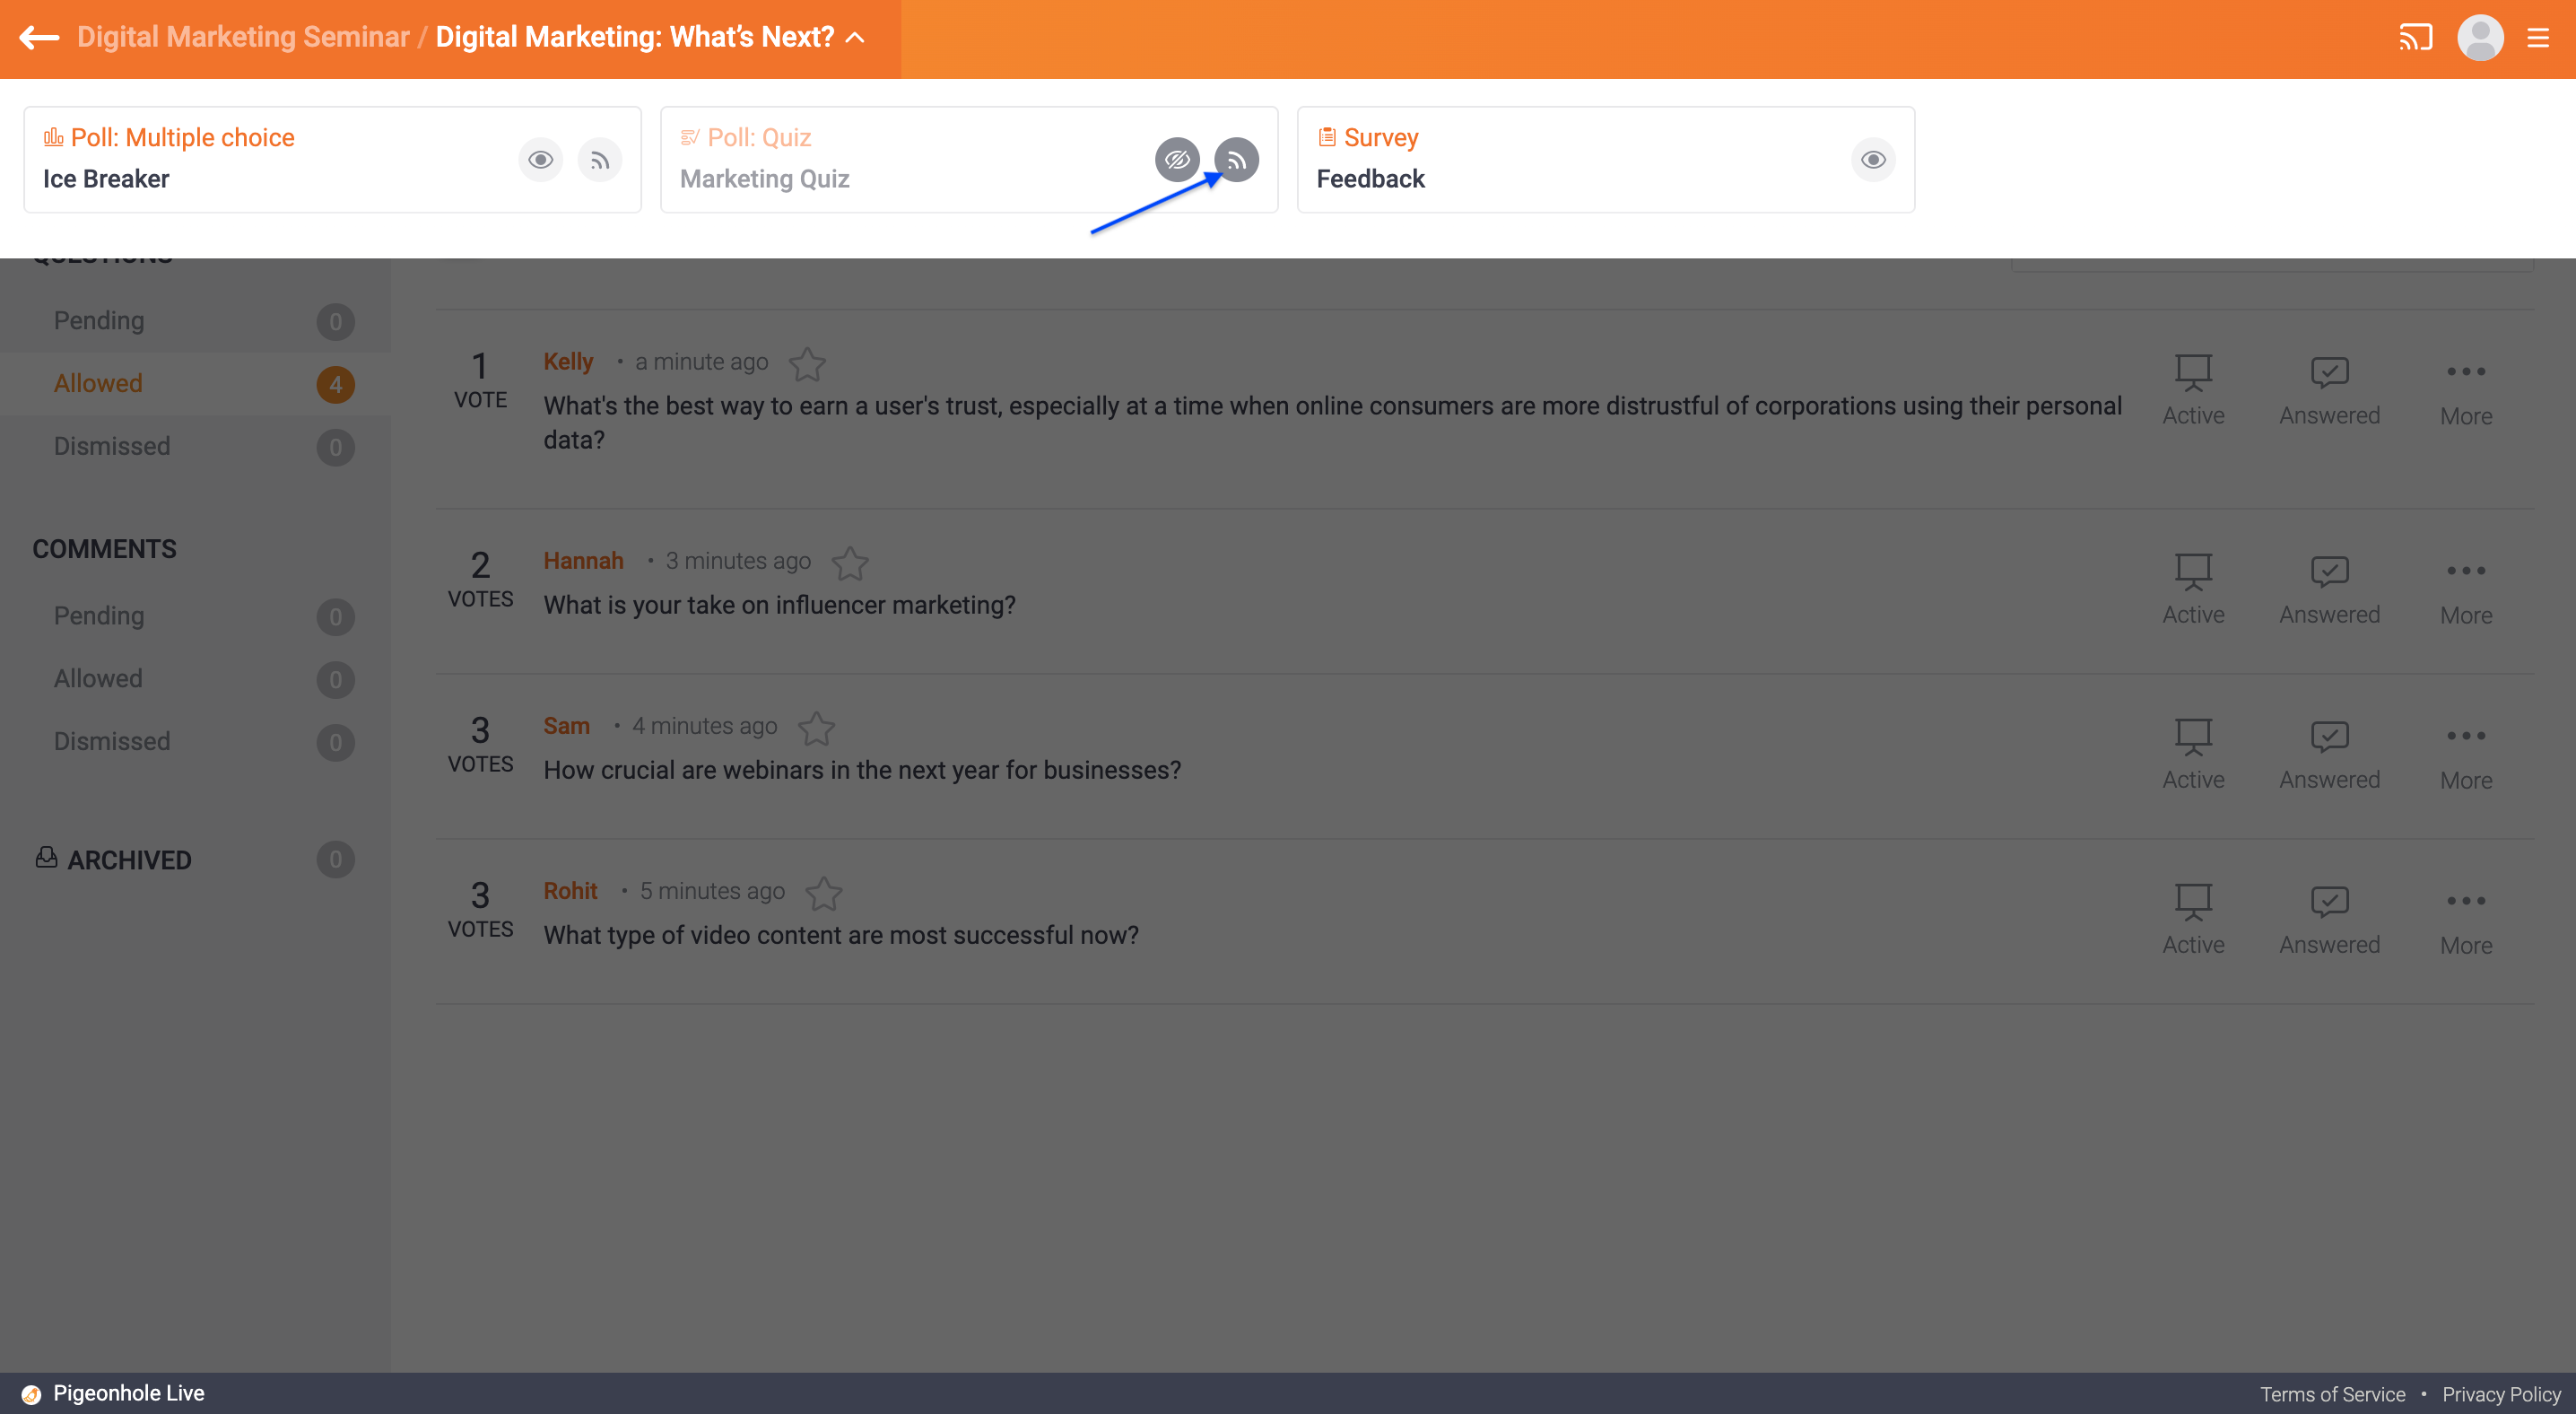This screenshot has width=2576, height=1414.
Task: Project the Marketing Quiz poll
Action: 1236,160
